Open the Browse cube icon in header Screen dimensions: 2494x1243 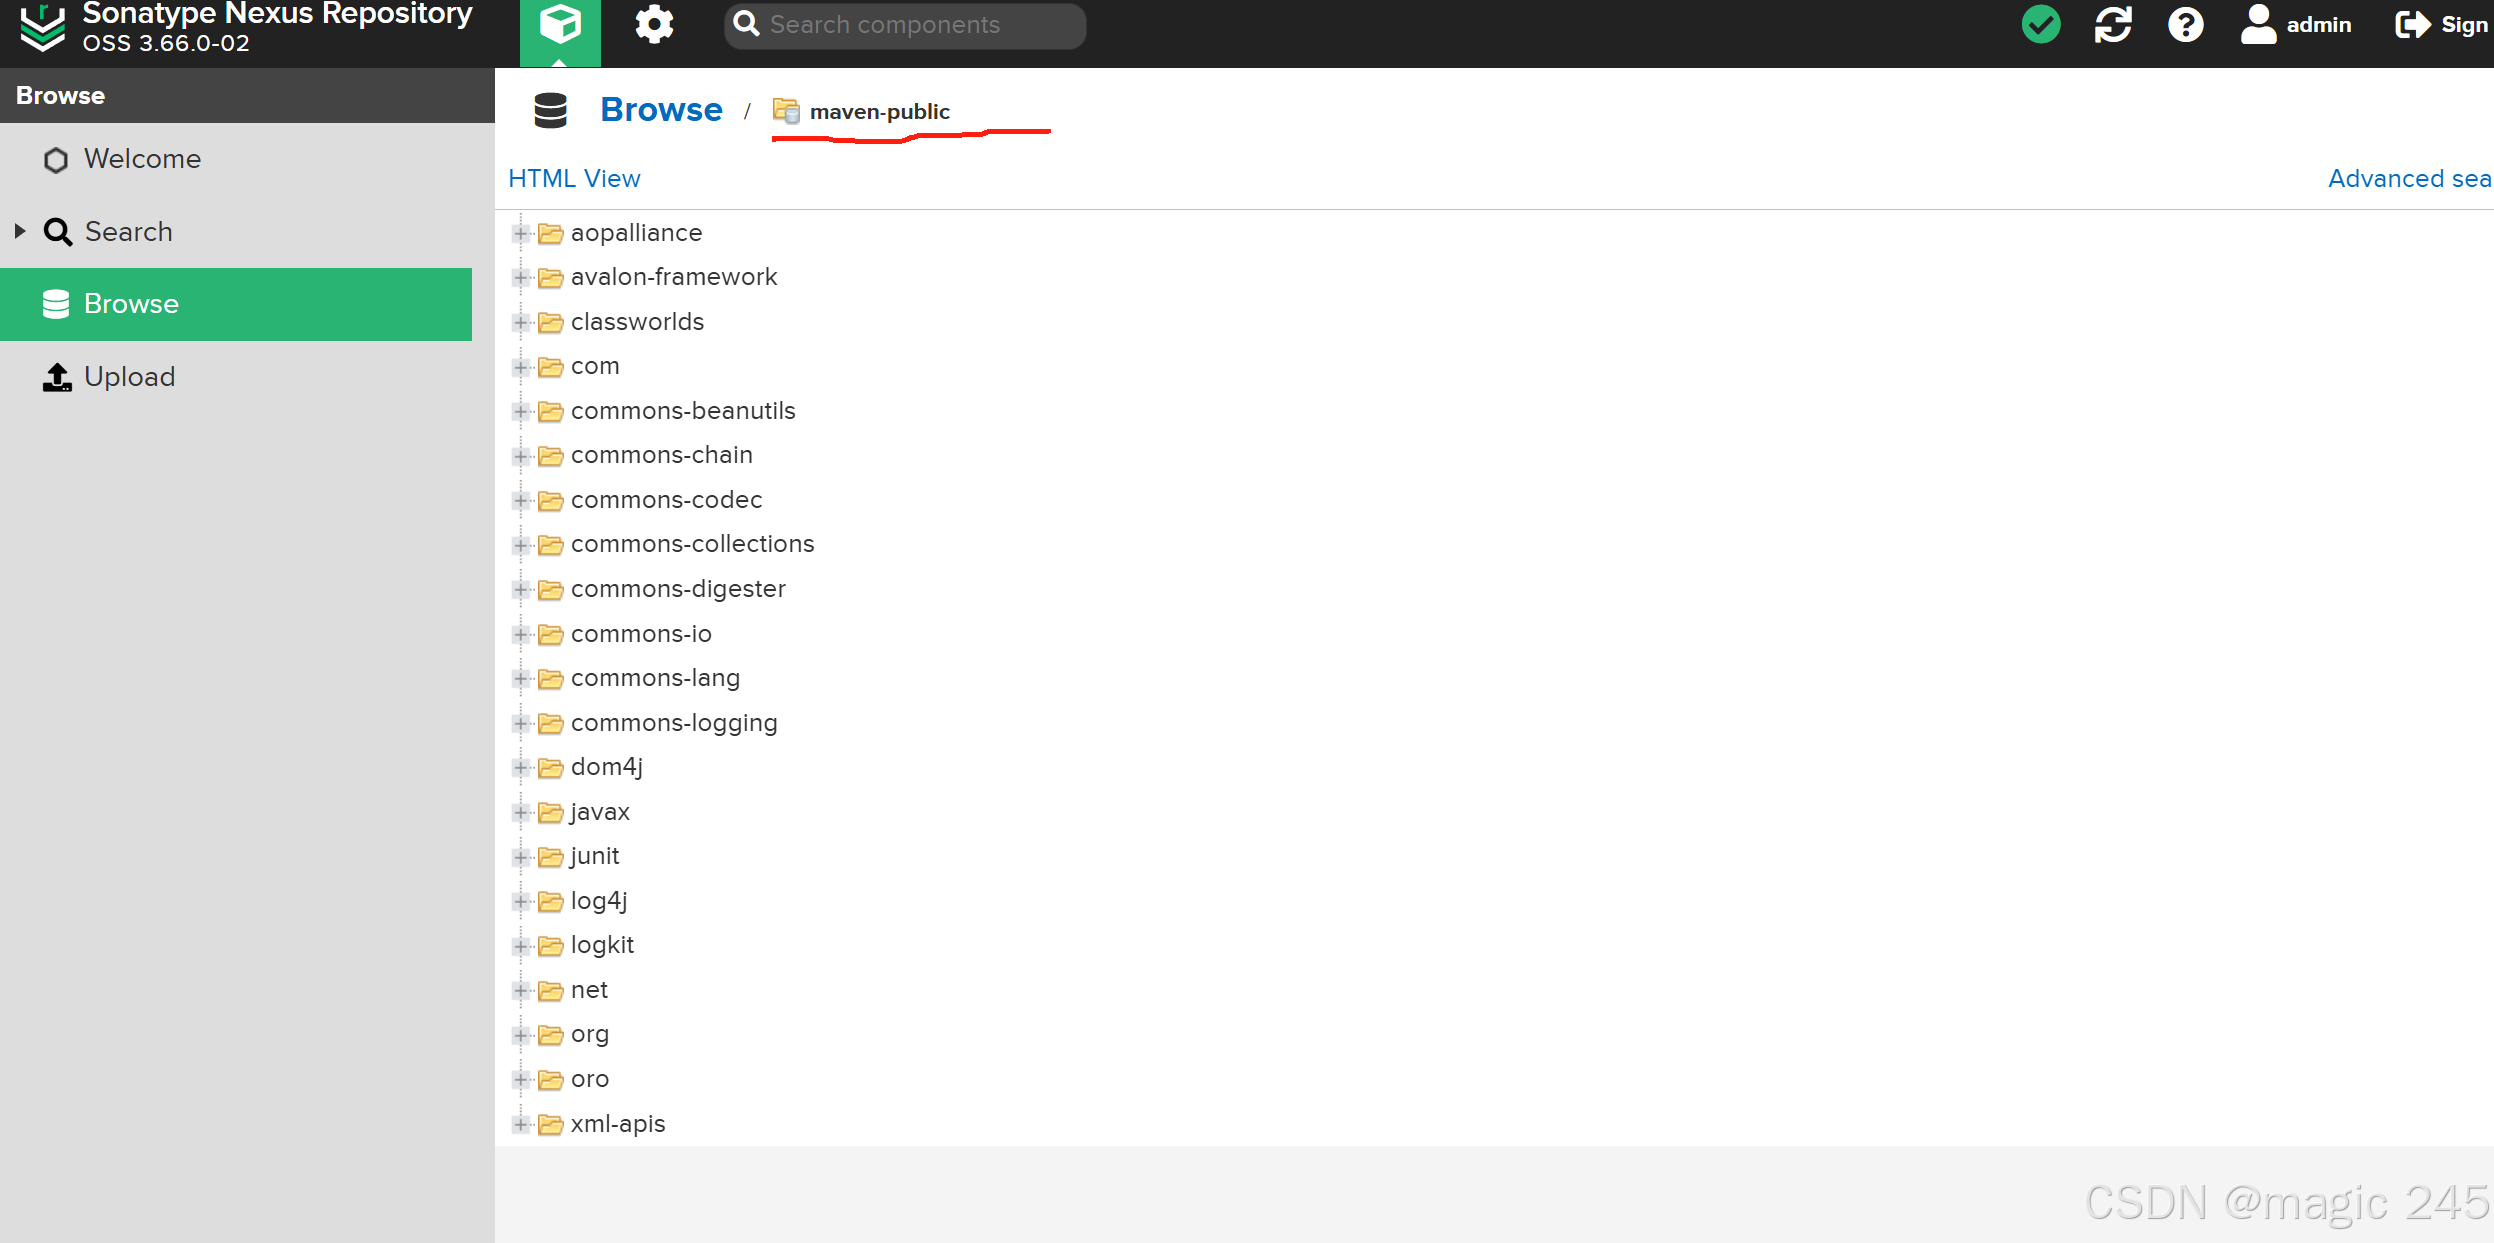click(560, 25)
